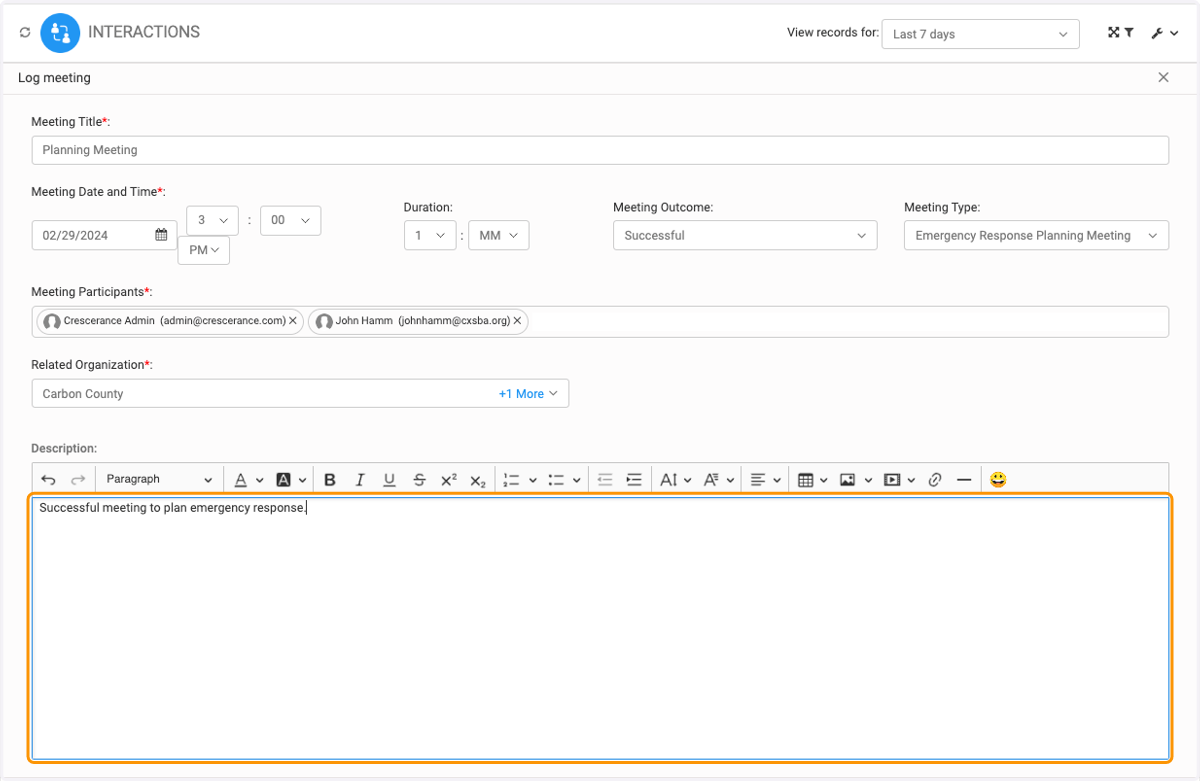The image size is (1200, 781).
Task: Insert a horizontal line
Action: pyautogui.click(x=964, y=480)
